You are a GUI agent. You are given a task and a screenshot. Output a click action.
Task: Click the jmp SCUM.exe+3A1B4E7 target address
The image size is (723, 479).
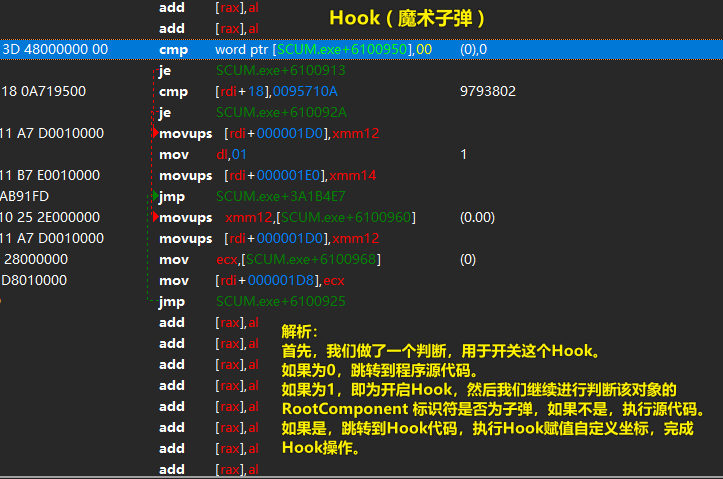(x=281, y=196)
